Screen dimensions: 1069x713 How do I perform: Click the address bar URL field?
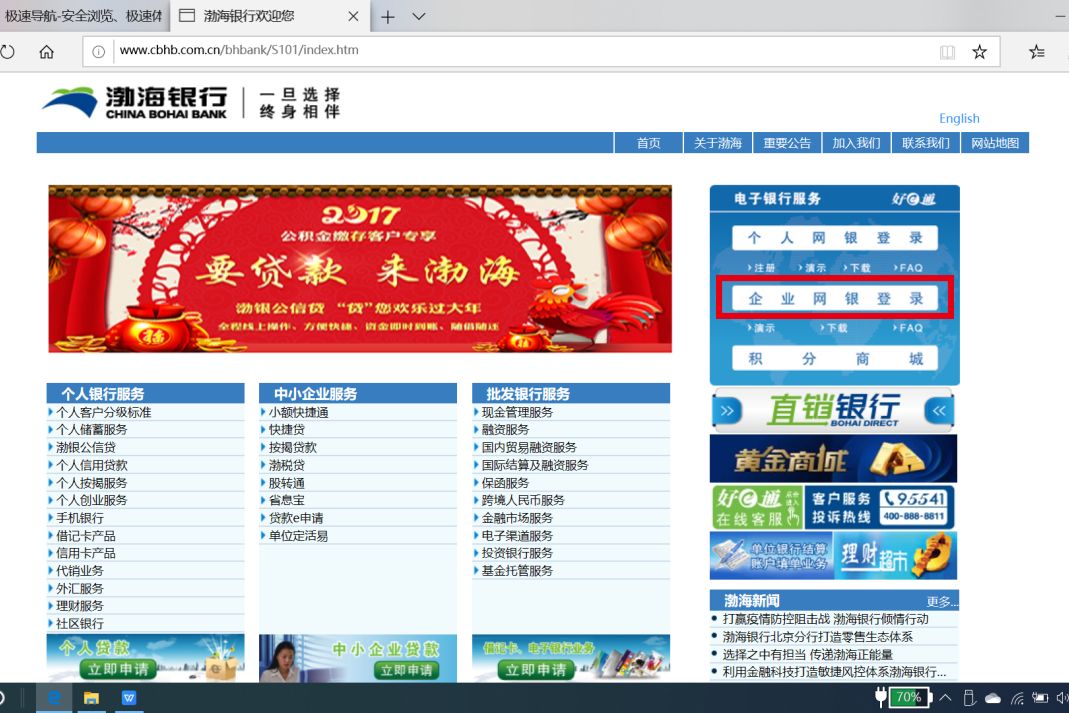point(524,50)
